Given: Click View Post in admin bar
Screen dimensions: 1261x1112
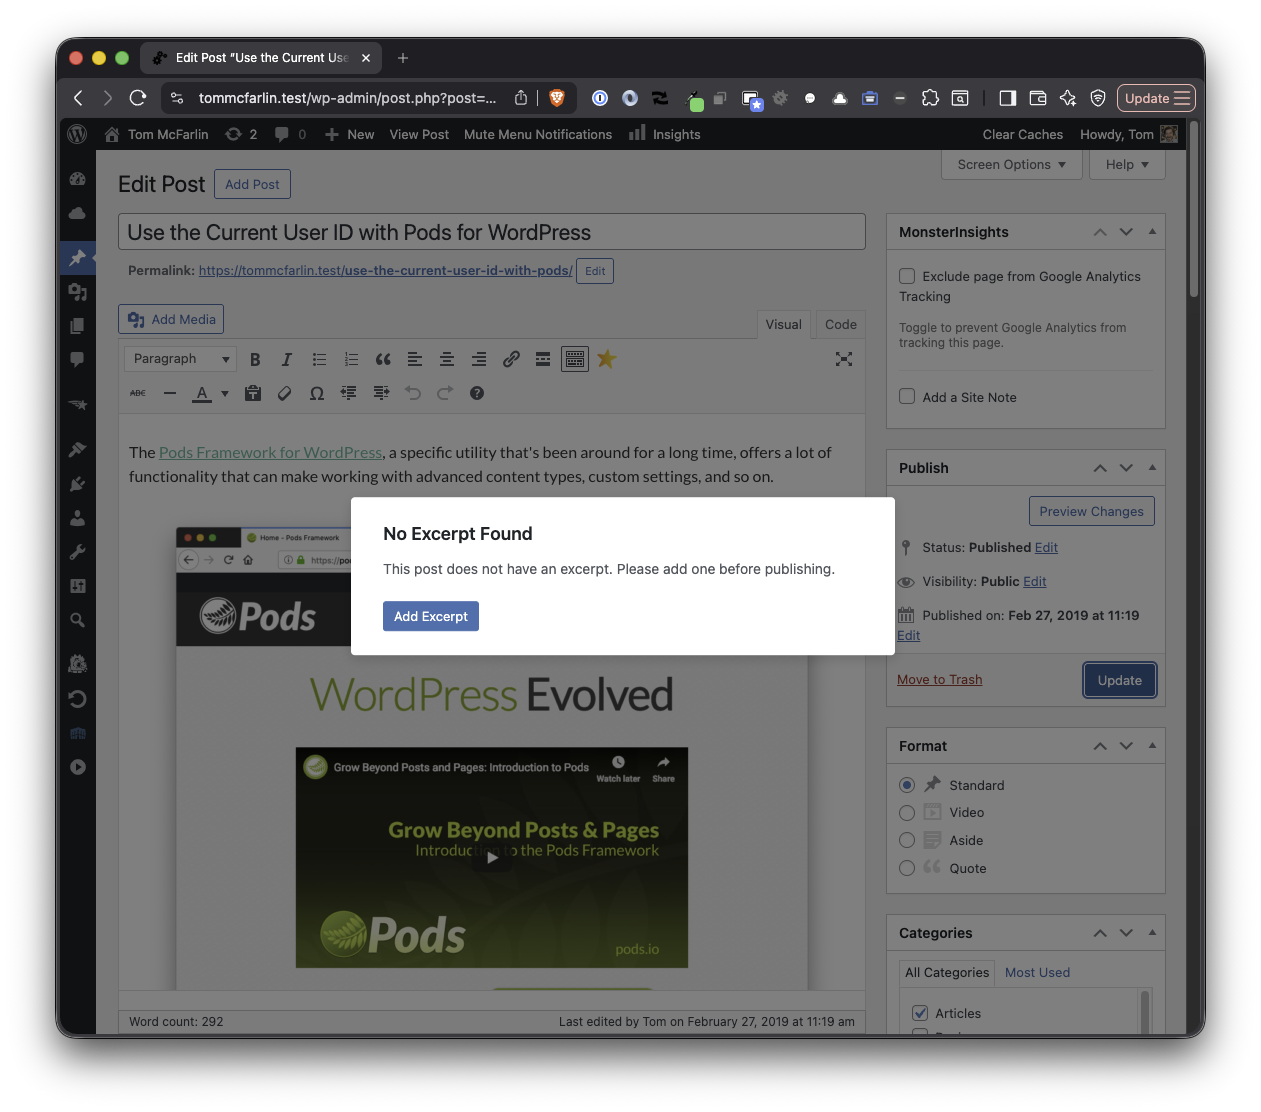Looking at the screenshot, I should pos(419,134).
